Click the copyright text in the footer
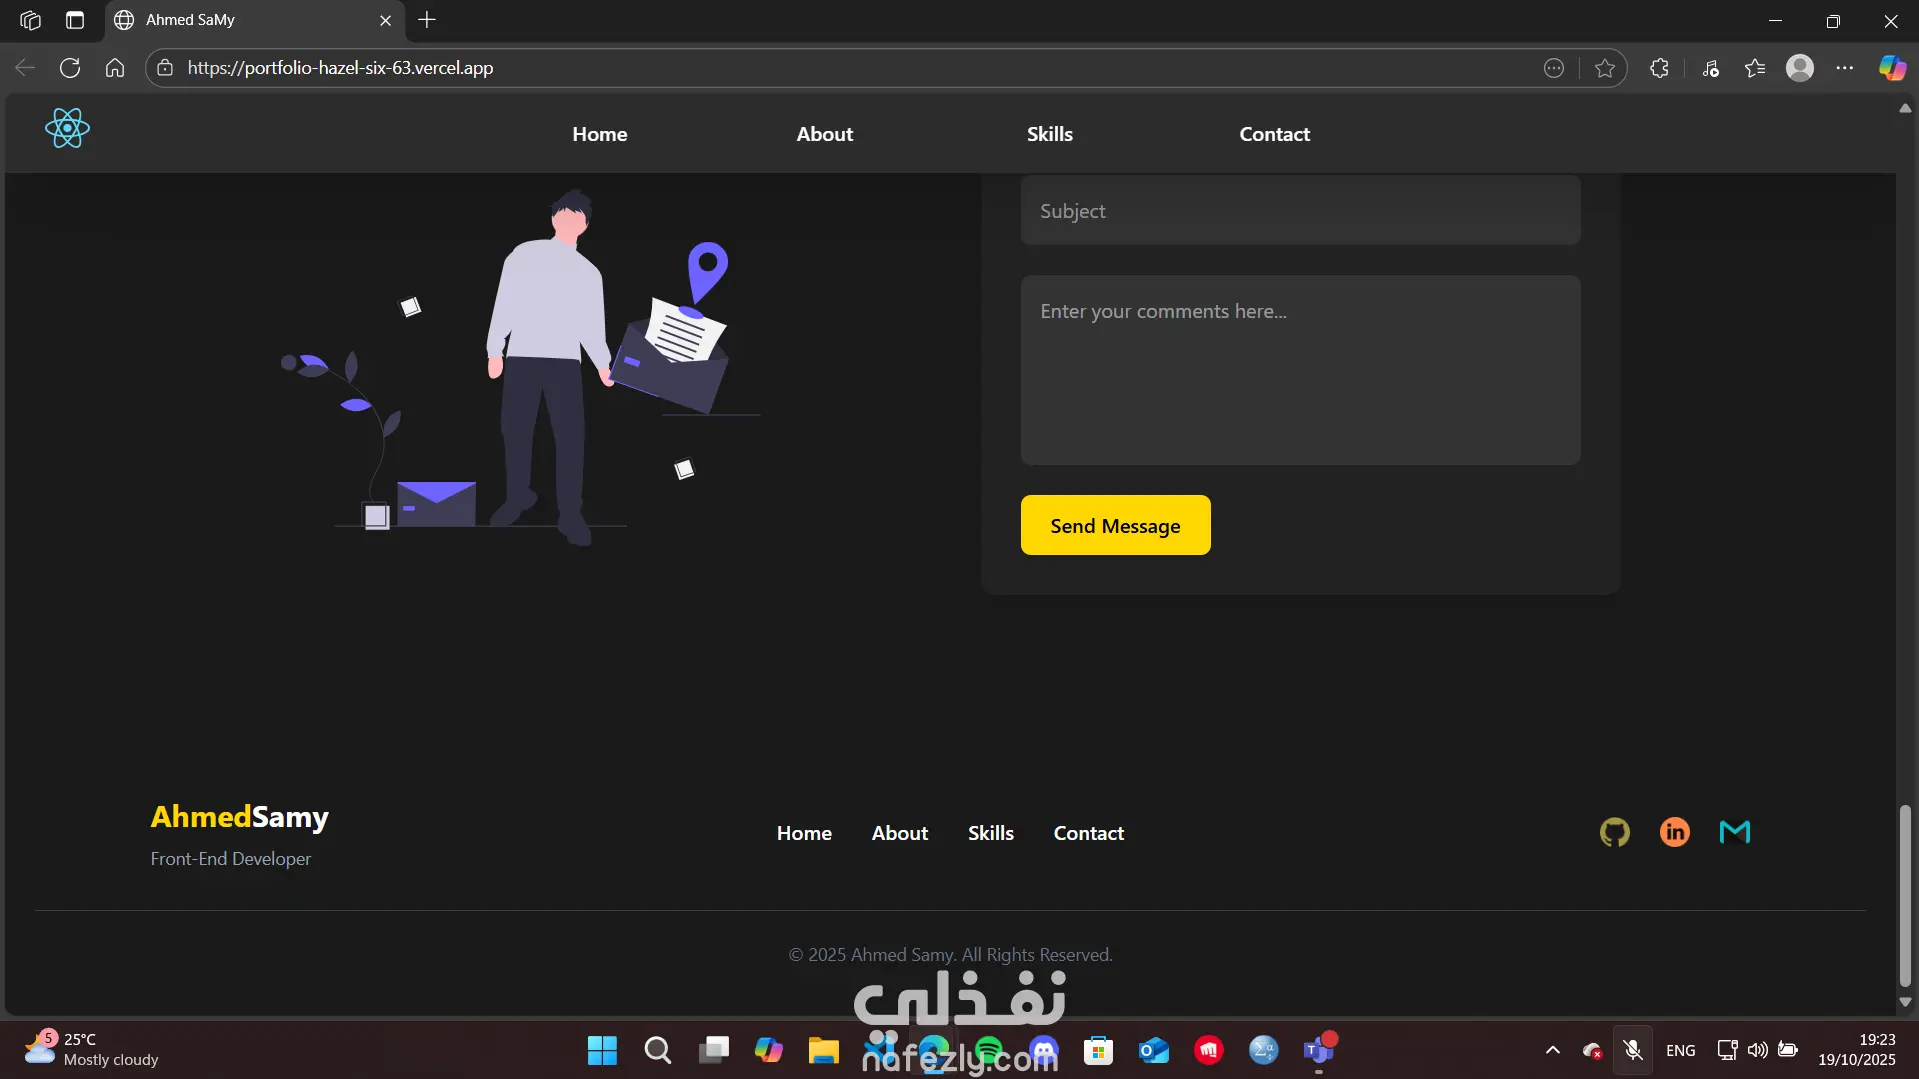This screenshot has width=1919, height=1079. tap(951, 955)
